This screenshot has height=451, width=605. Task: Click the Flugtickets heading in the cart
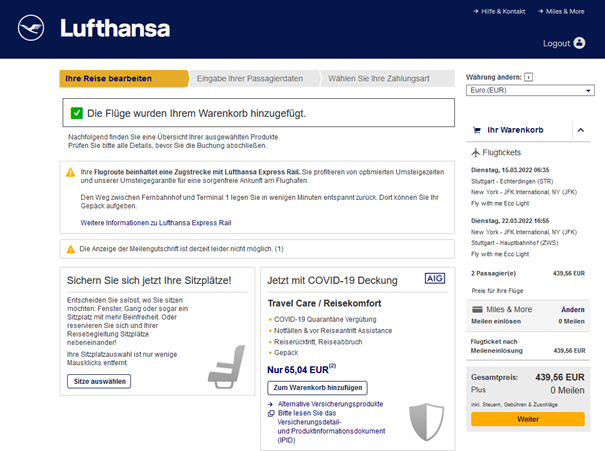pyautogui.click(x=502, y=152)
